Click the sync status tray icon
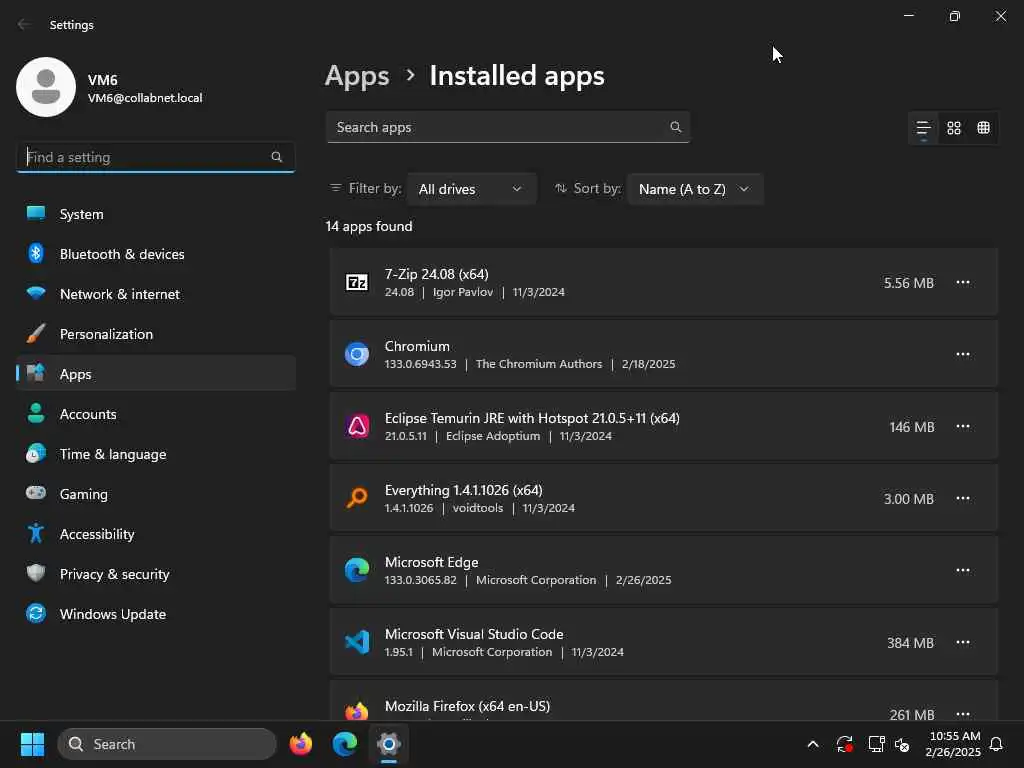This screenshot has height=768, width=1024. 844,744
